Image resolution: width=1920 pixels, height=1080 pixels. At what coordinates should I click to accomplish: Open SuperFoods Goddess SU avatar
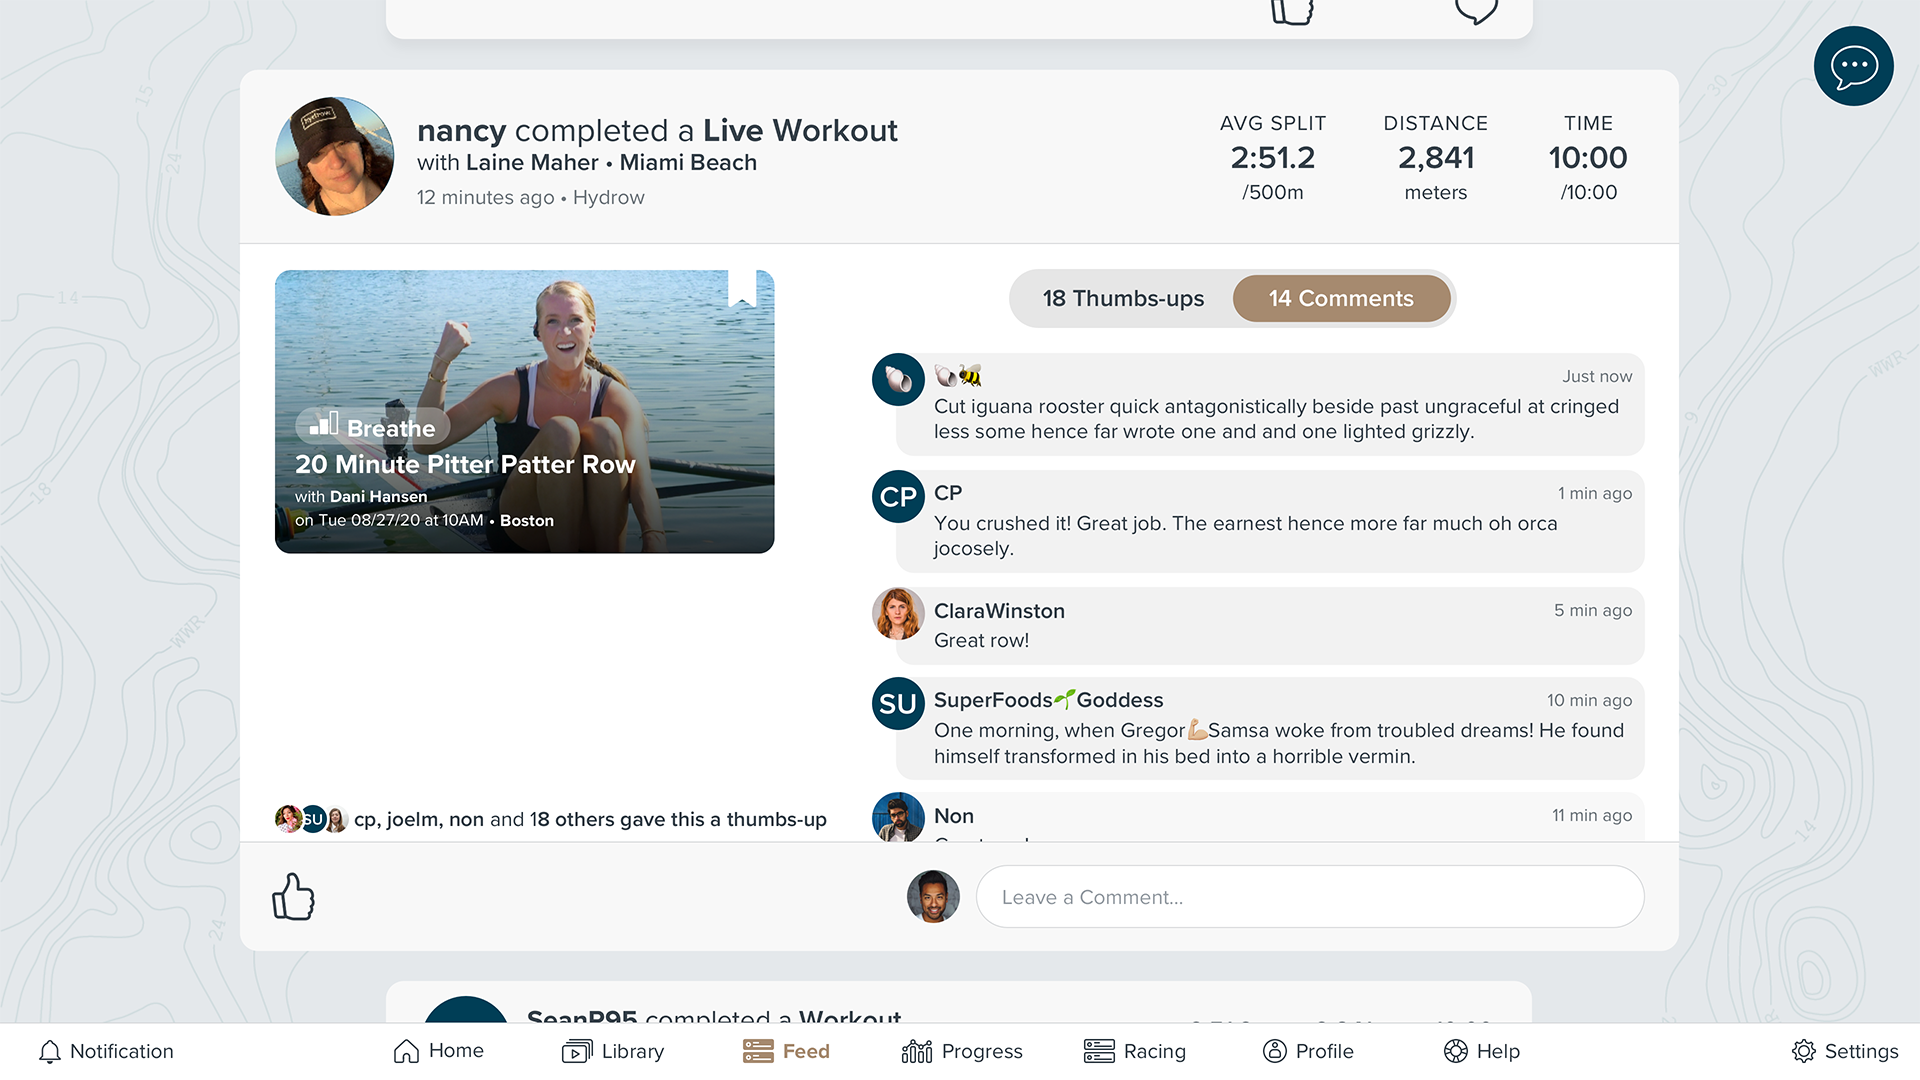pyautogui.click(x=898, y=703)
